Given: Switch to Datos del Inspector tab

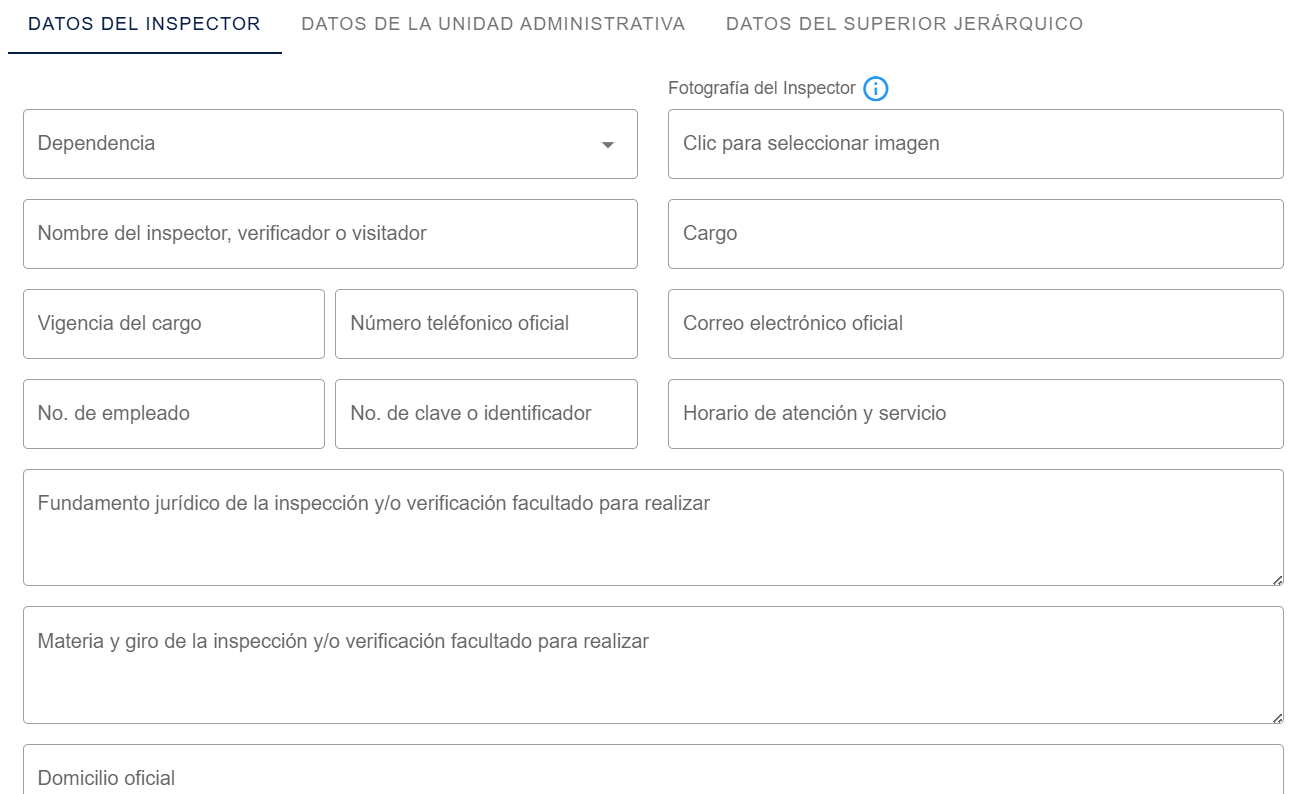Looking at the screenshot, I should (144, 24).
